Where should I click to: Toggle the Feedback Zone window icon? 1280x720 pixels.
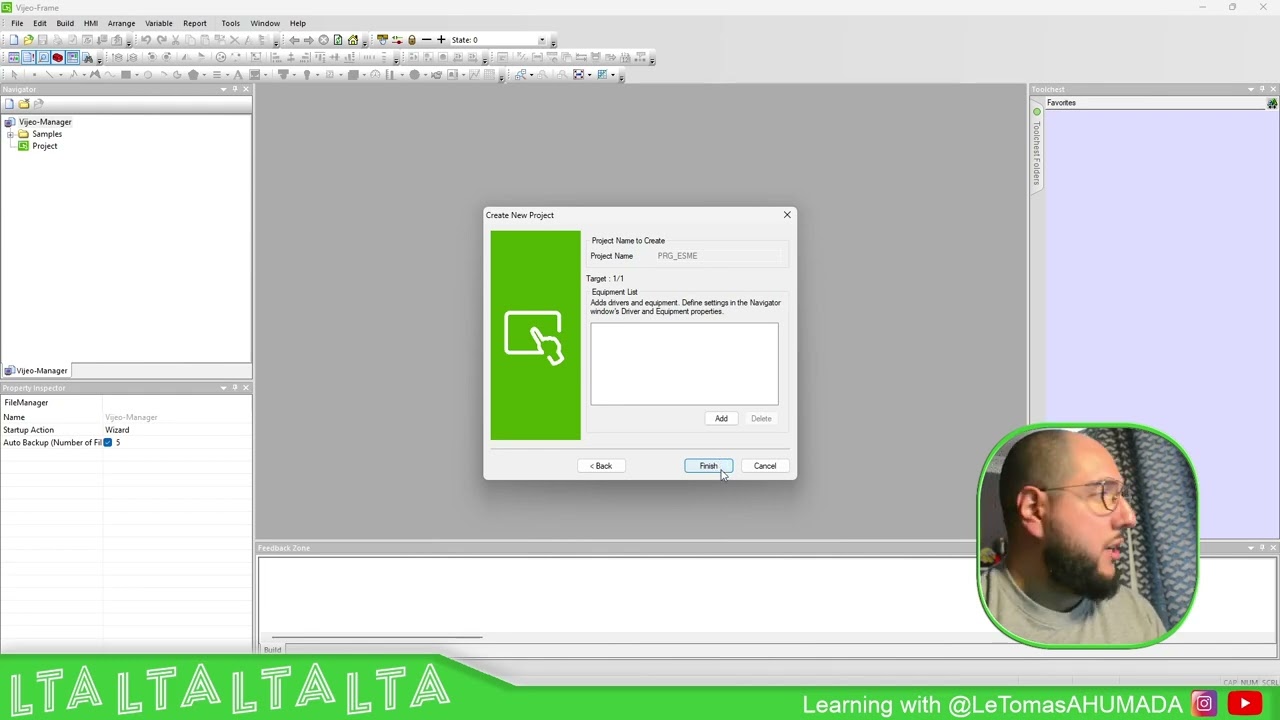(x=72, y=58)
